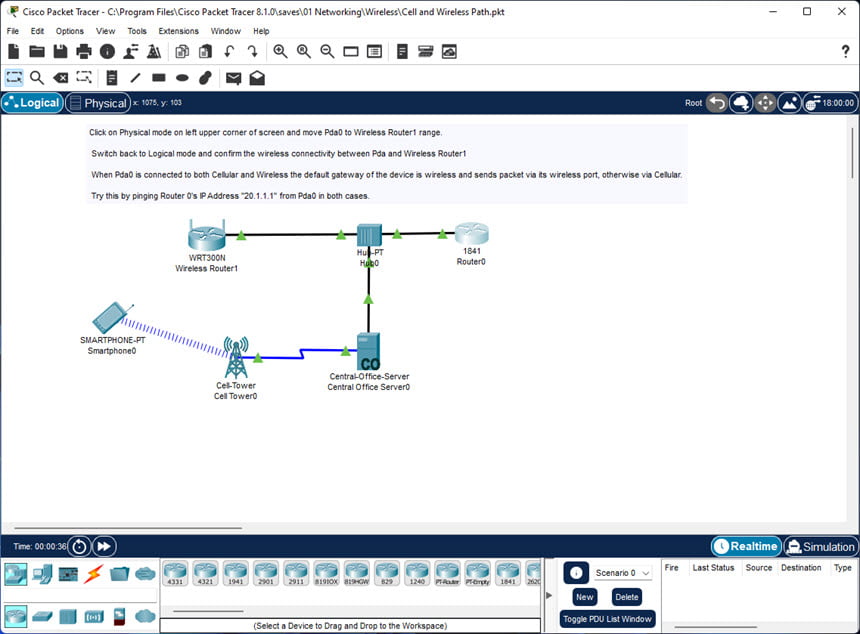The width and height of the screenshot is (860, 634).
Task: Open the User Profile icon
Action: 131,52
